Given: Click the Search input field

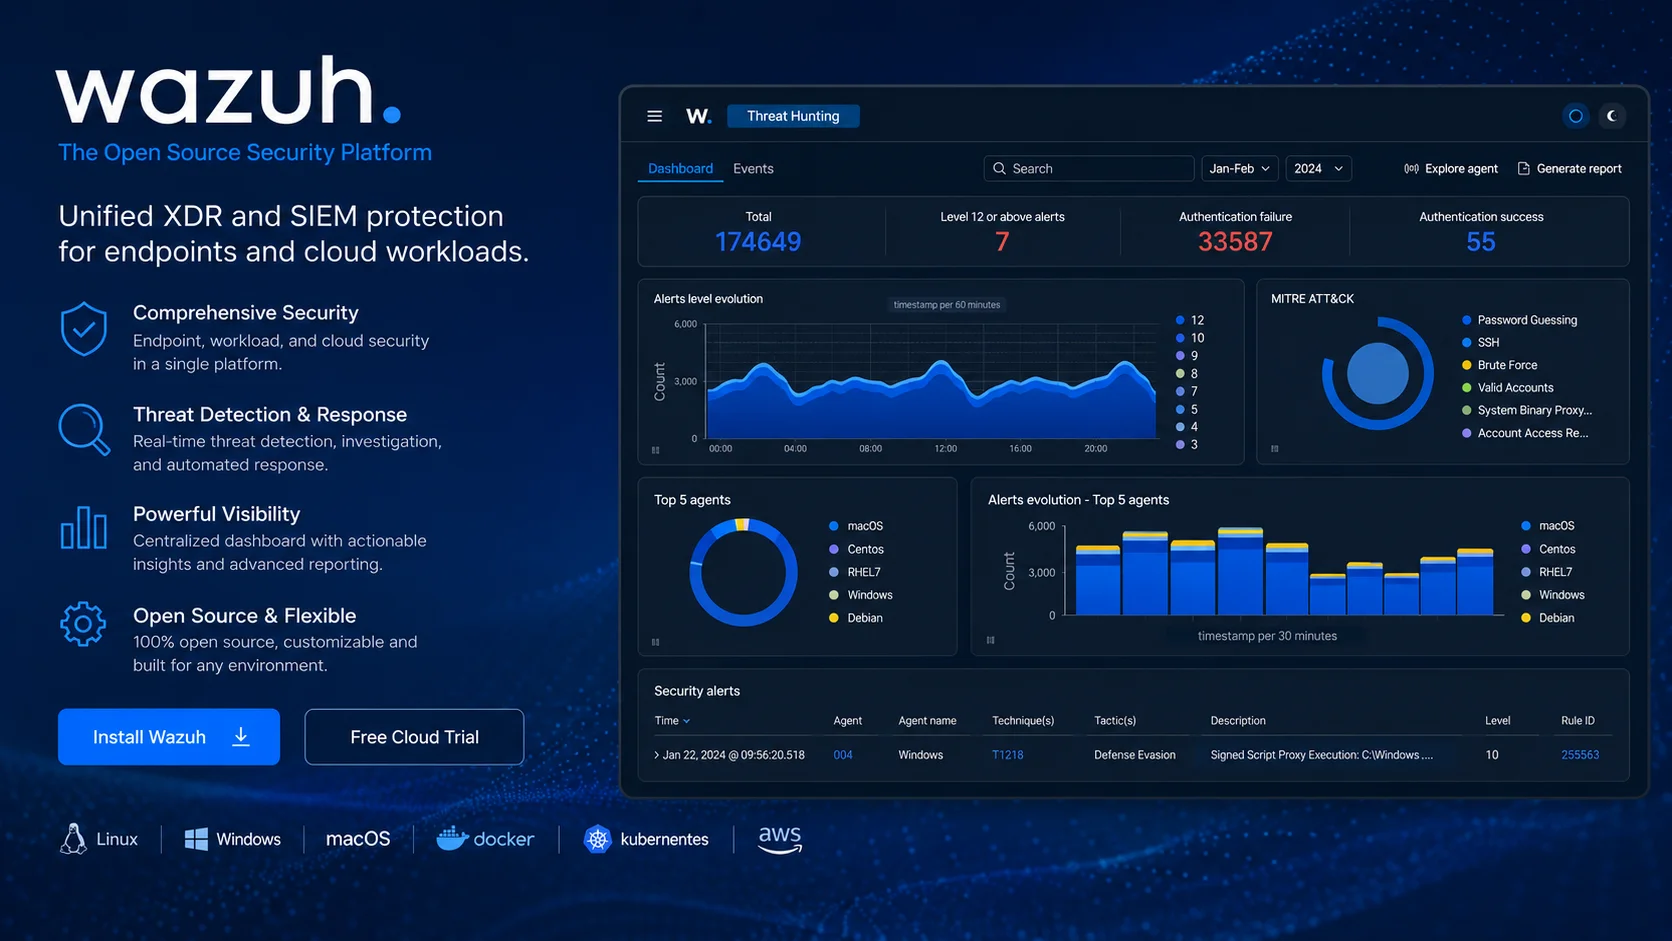Looking at the screenshot, I should click(1089, 169).
